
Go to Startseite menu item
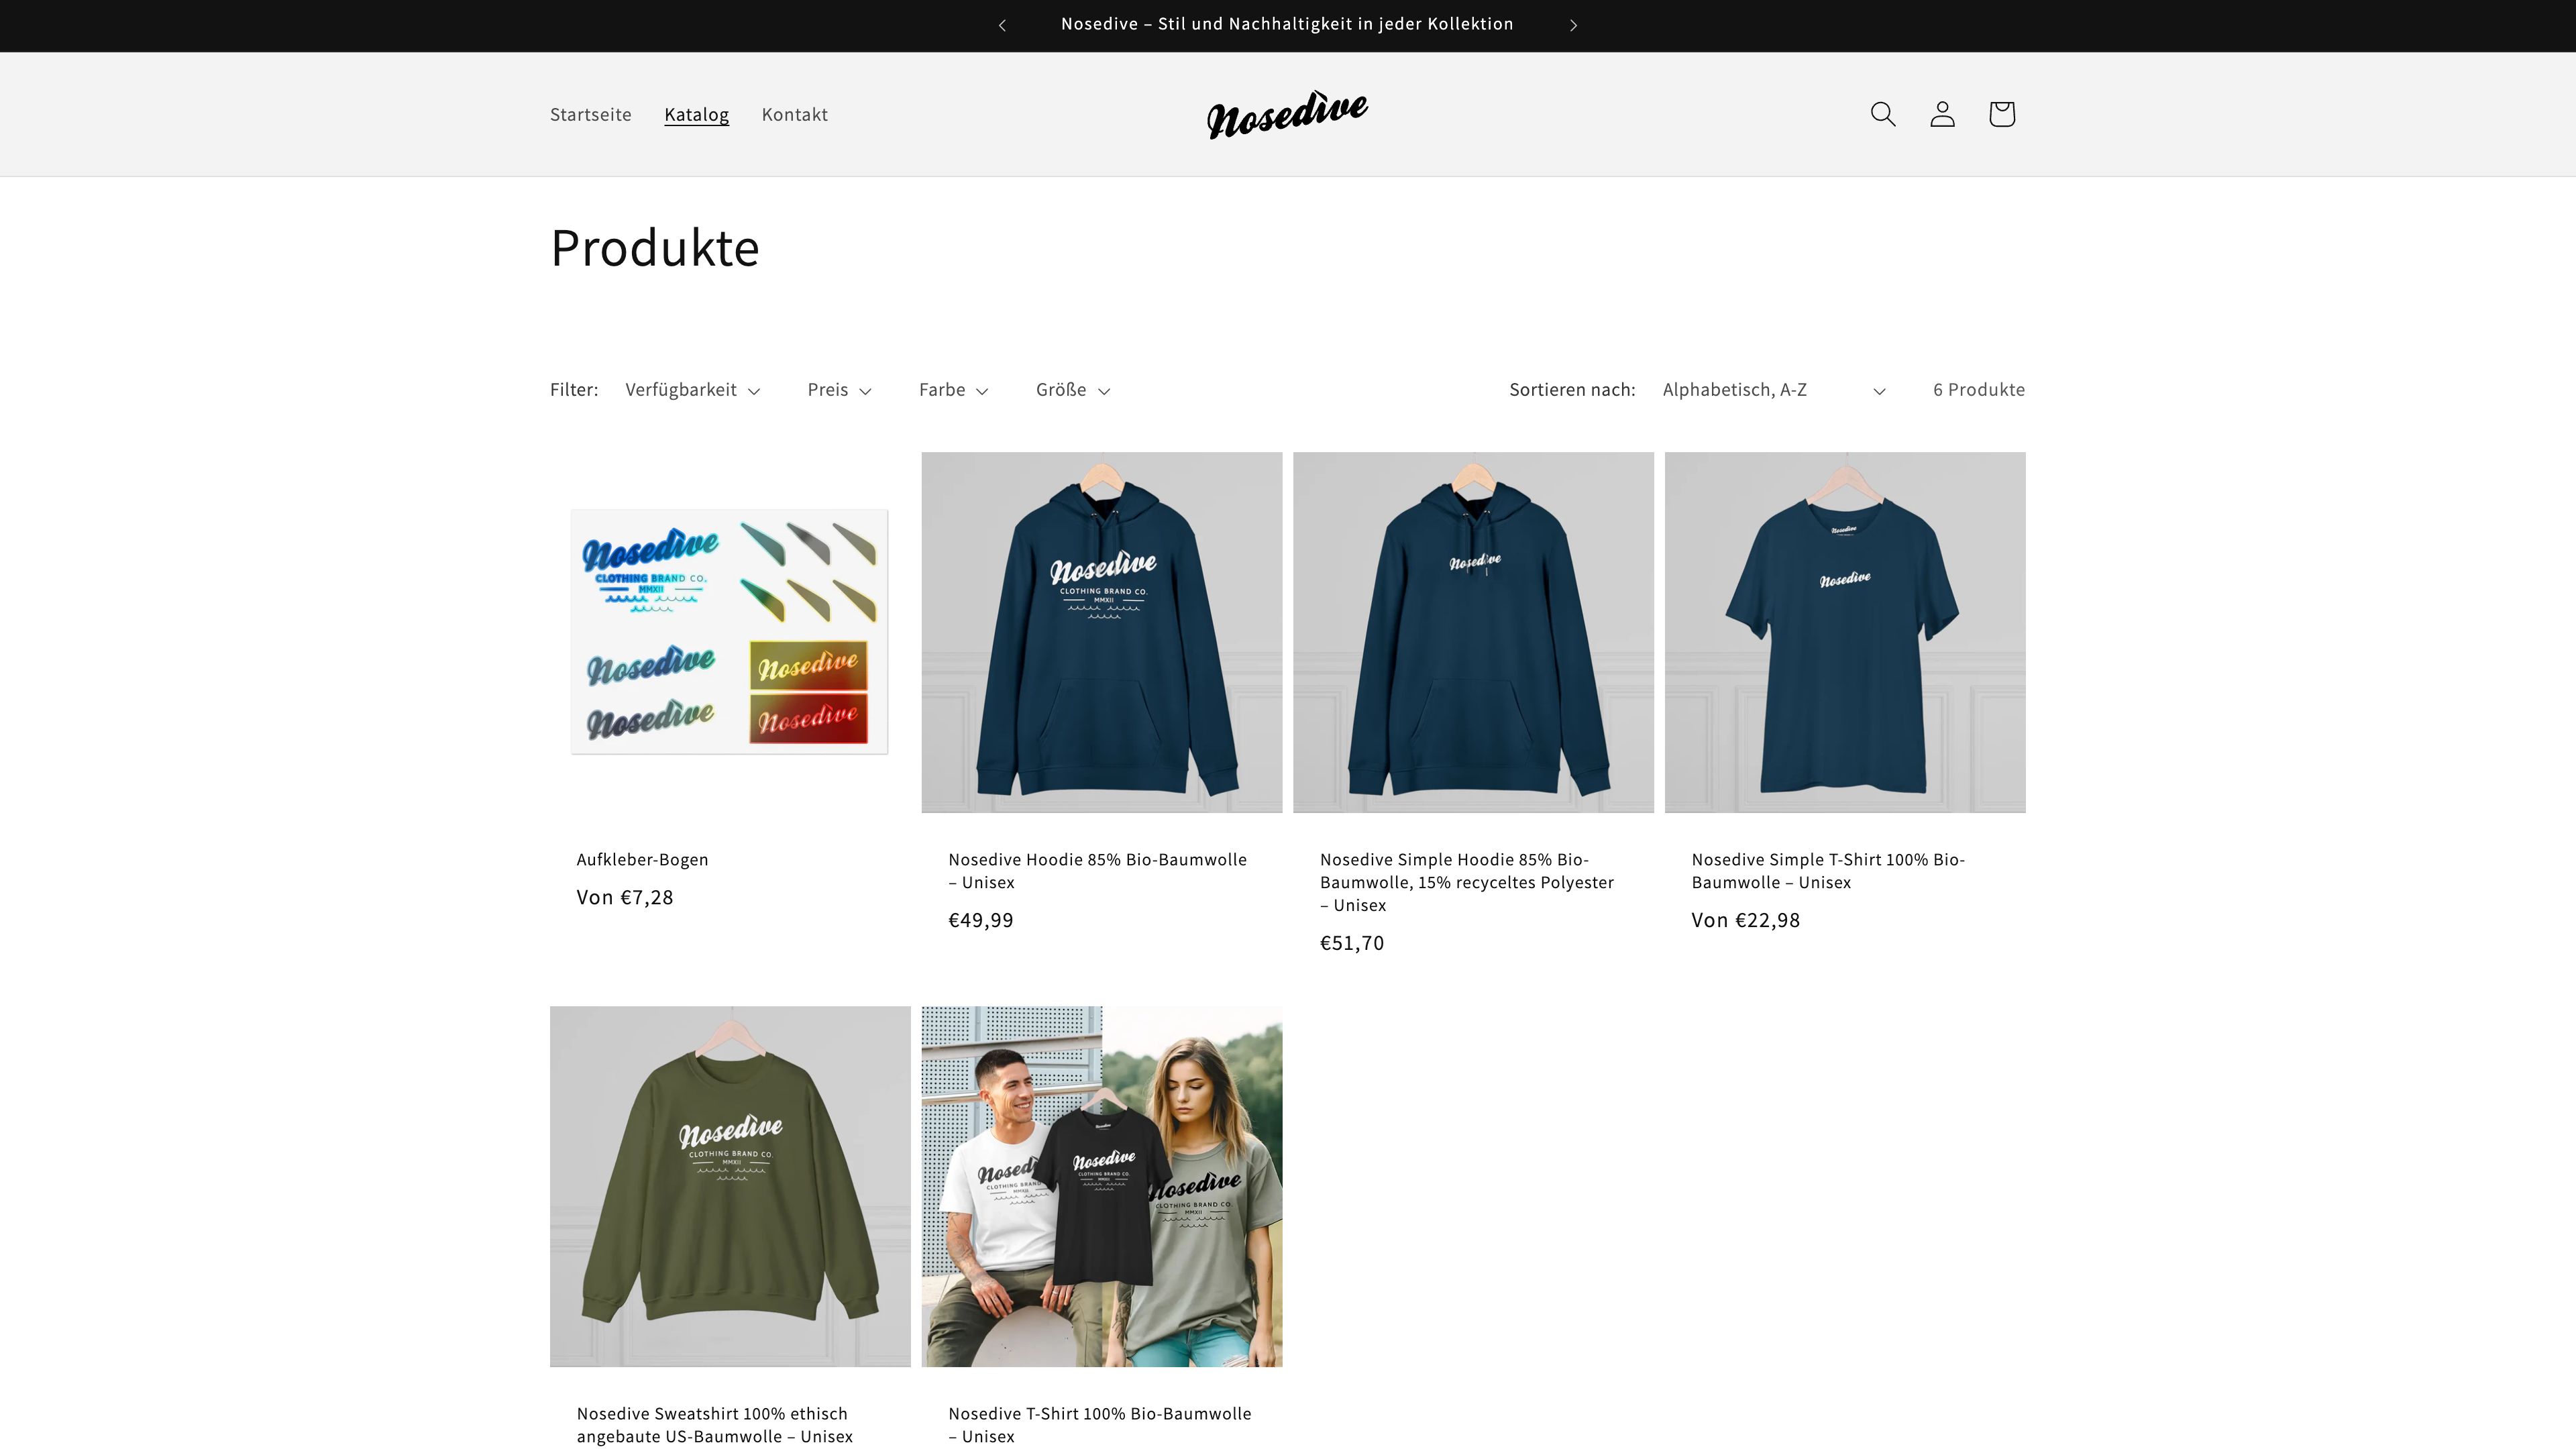pos(591,115)
